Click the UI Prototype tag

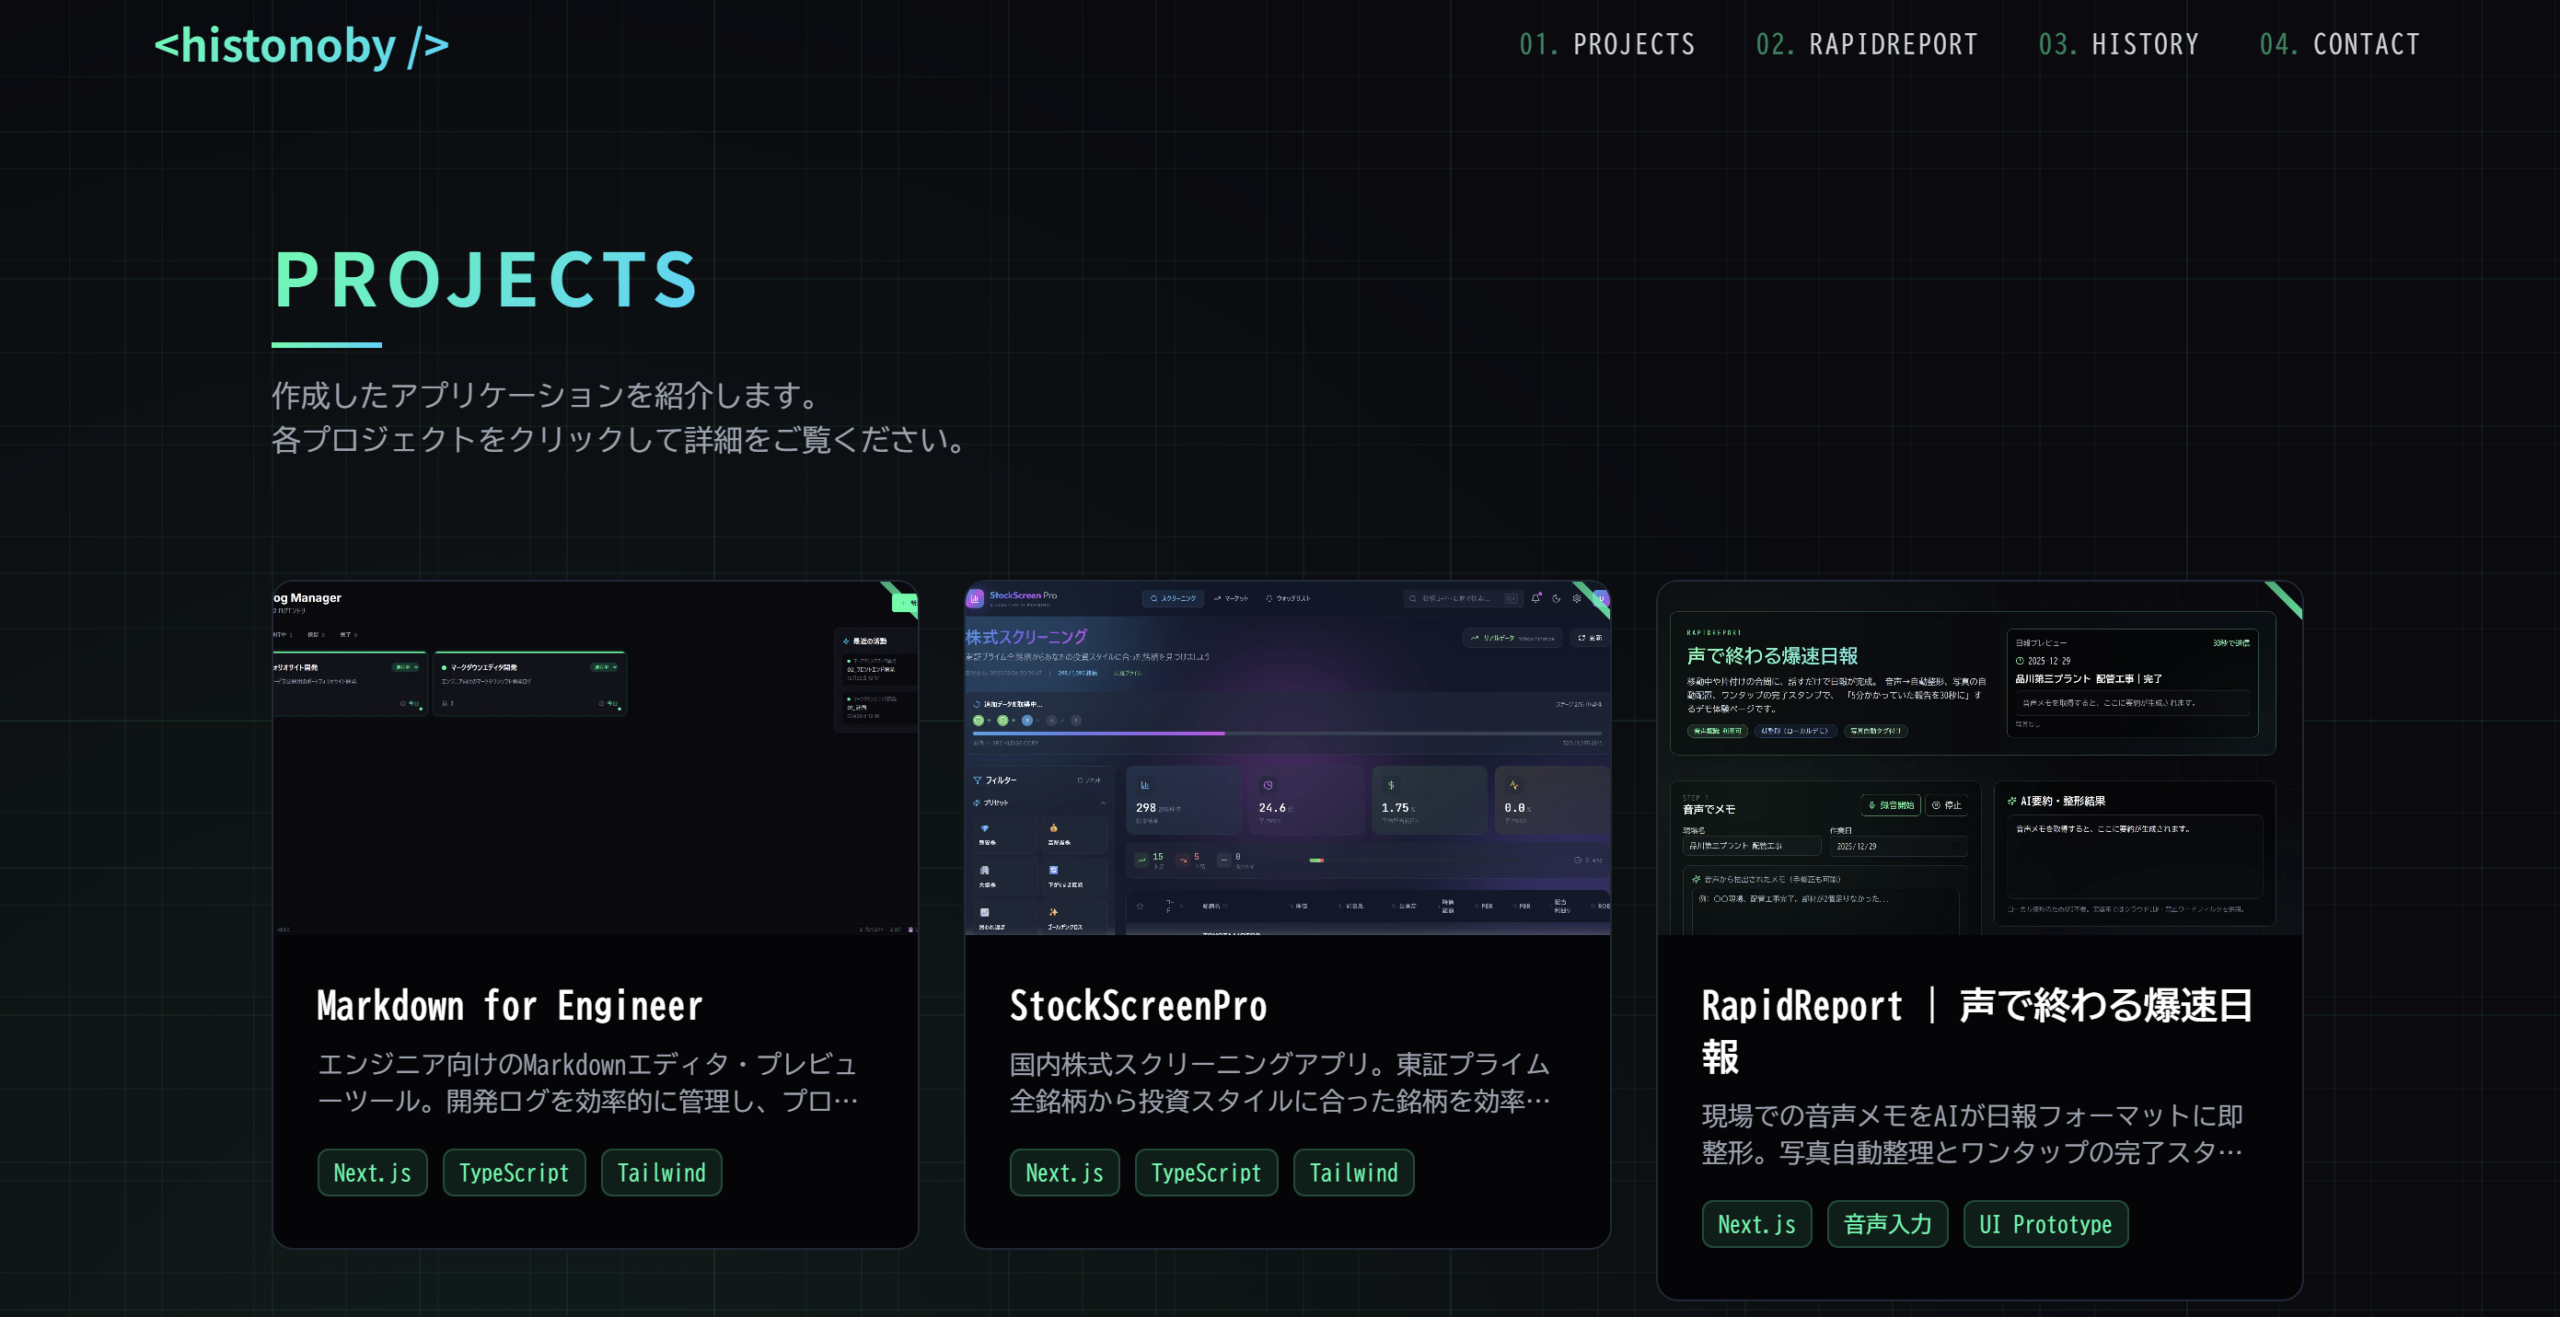pyautogui.click(x=2045, y=1224)
